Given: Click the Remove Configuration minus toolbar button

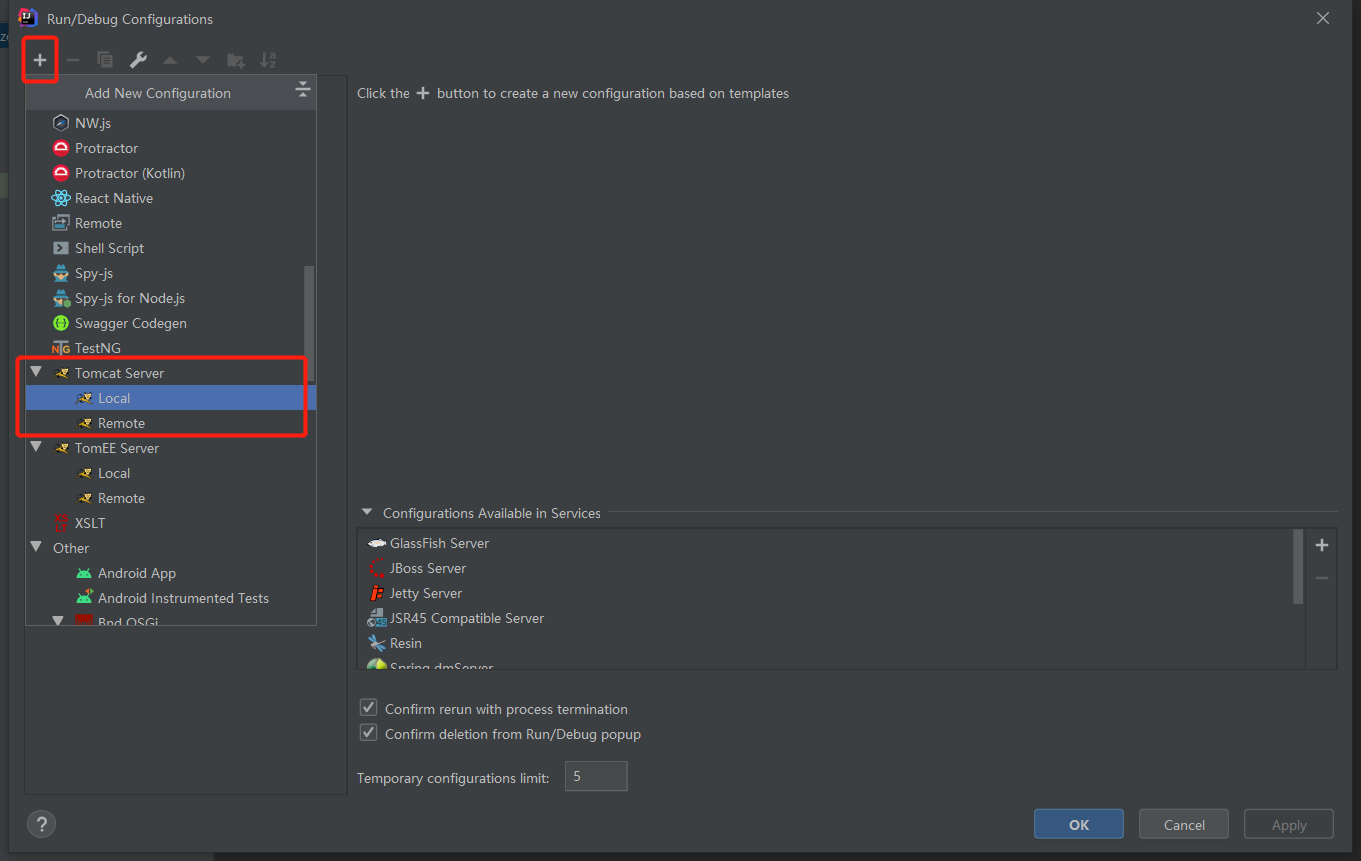Looking at the screenshot, I should pyautogui.click(x=72, y=60).
